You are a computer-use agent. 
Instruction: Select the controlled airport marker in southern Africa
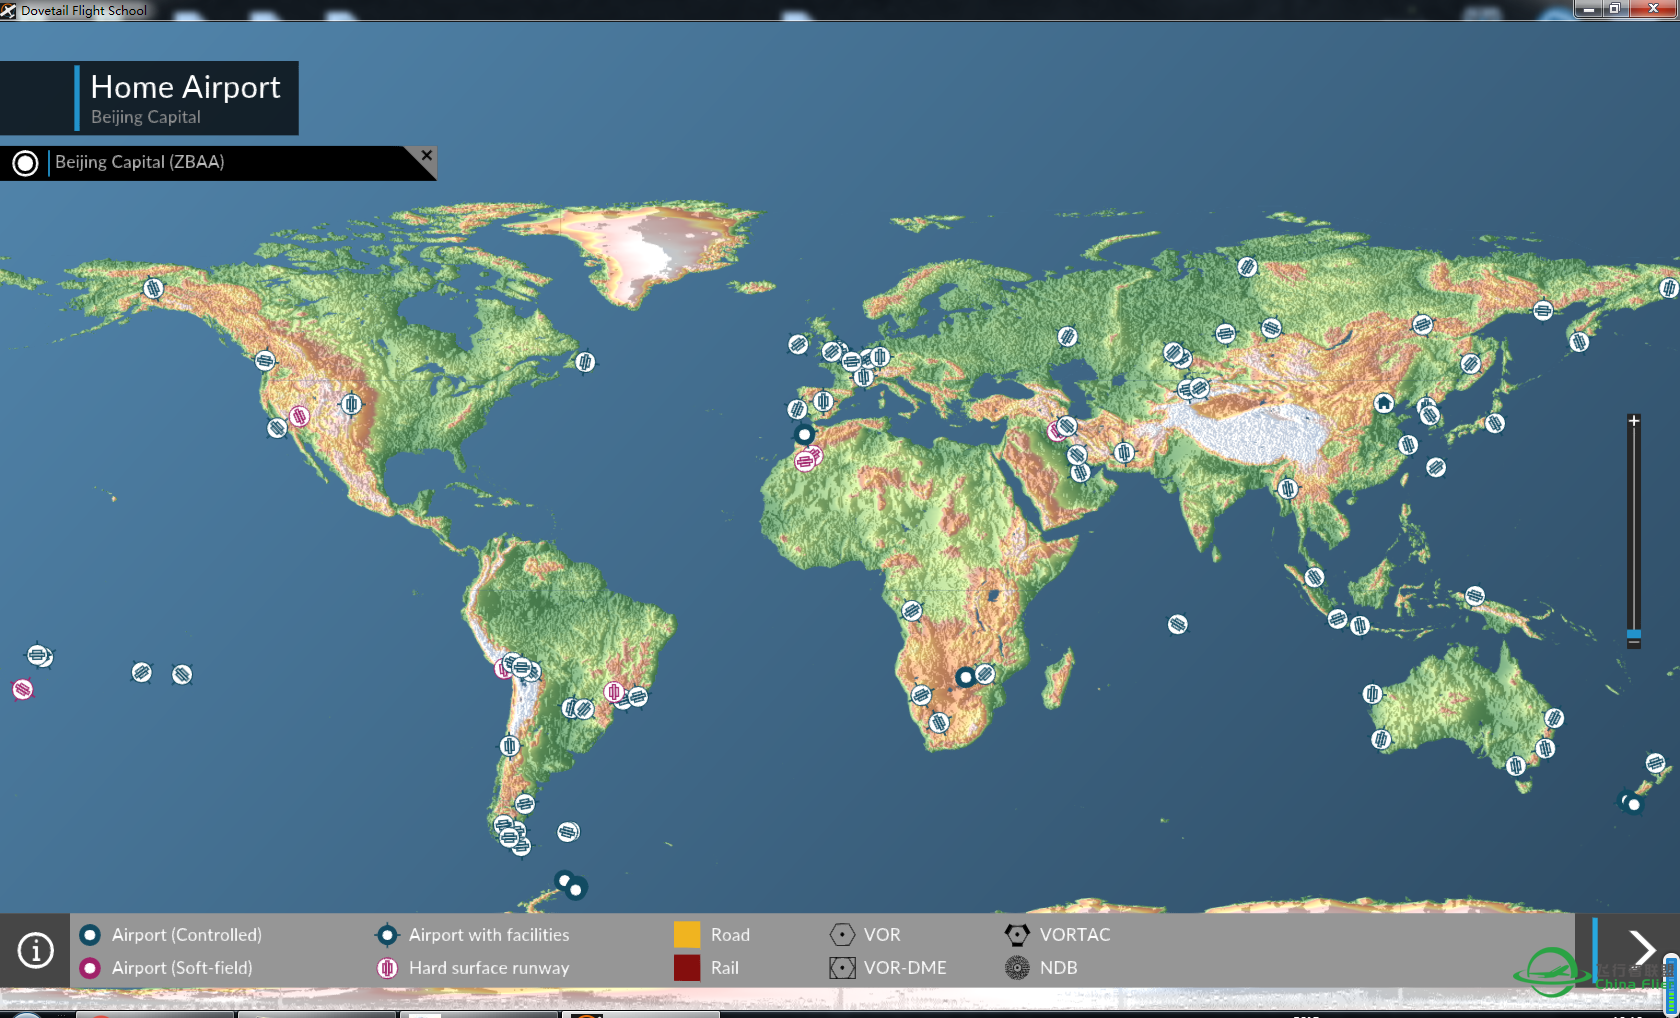[965, 677]
